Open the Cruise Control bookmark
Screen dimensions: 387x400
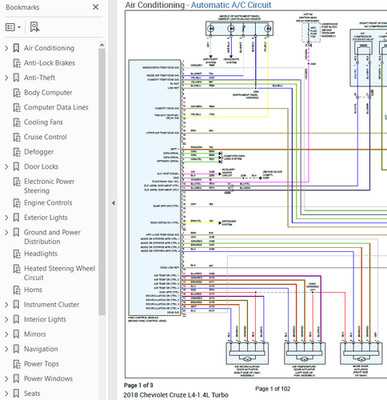[x=45, y=137]
